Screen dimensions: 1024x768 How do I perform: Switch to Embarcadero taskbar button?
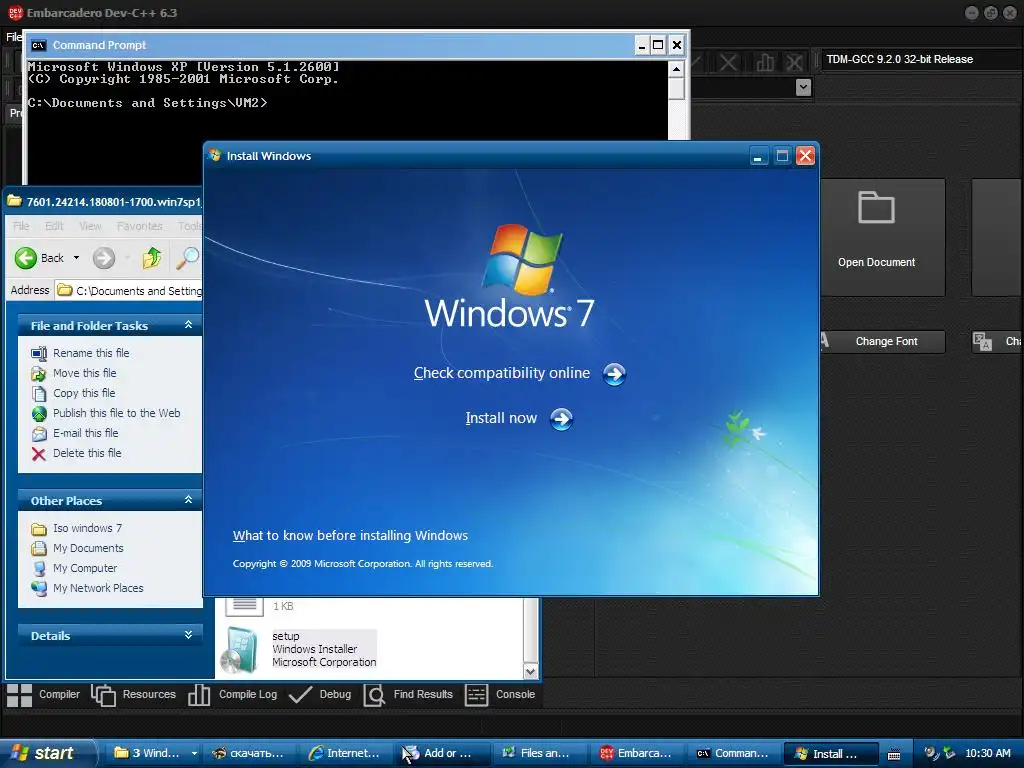click(x=636, y=754)
